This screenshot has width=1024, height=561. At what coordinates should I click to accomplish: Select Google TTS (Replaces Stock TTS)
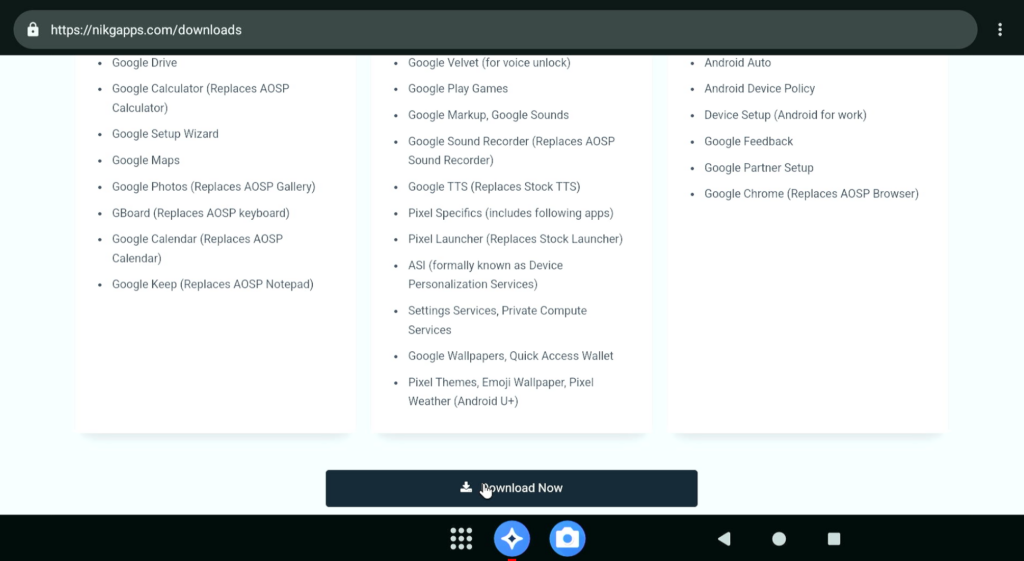(494, 187)
